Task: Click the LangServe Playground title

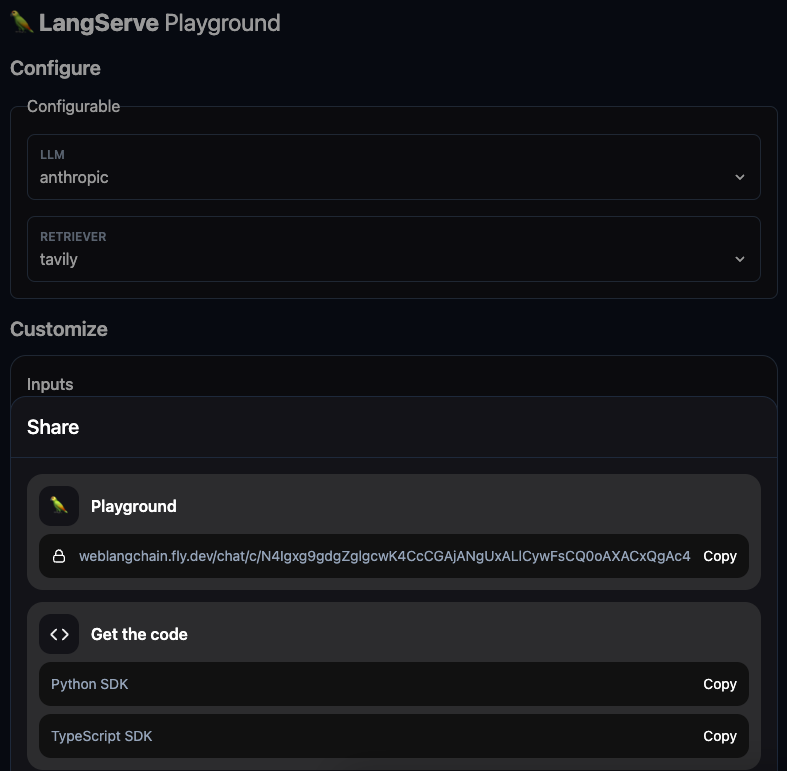Action: click(160, 23)
